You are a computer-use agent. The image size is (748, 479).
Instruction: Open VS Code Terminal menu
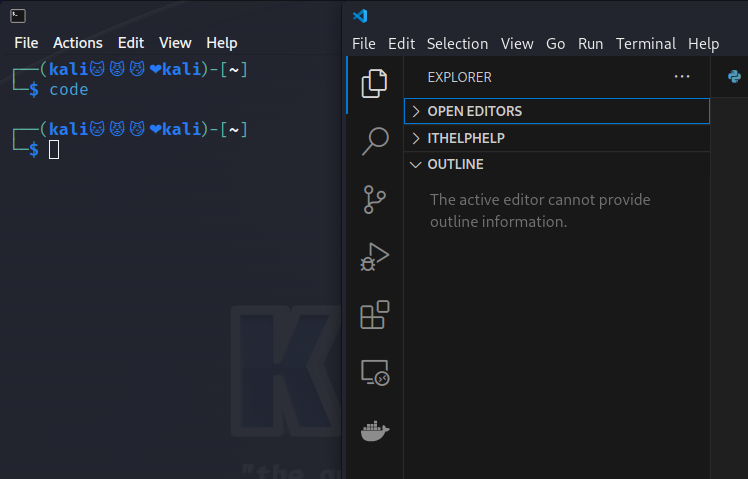tap(645, 44)
